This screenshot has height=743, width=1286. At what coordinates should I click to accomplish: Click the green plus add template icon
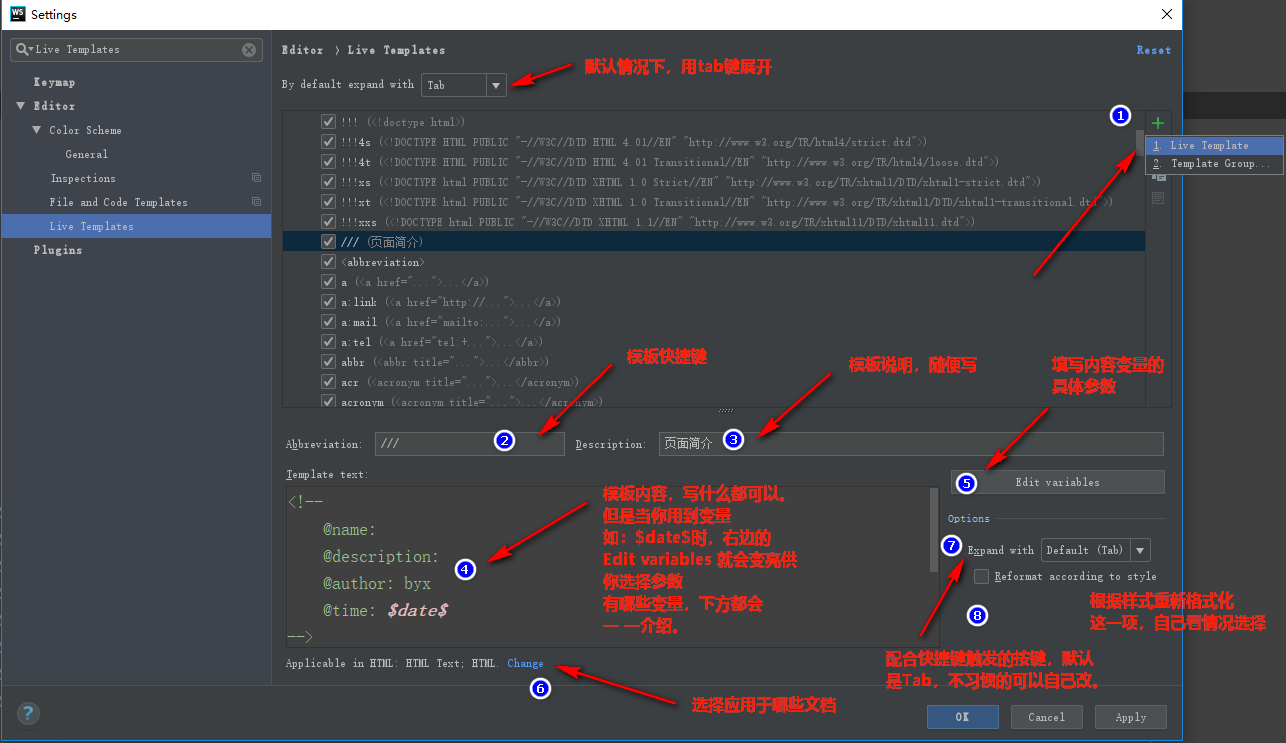(x=1158, y=123)
